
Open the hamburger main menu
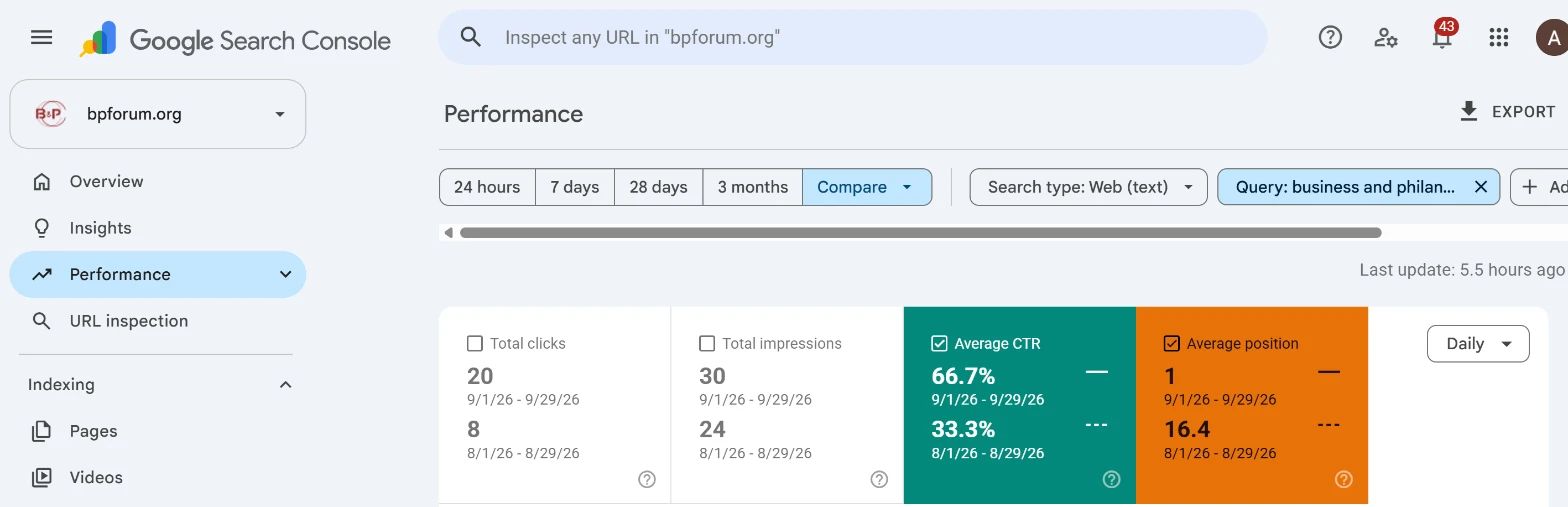[41, 38]
